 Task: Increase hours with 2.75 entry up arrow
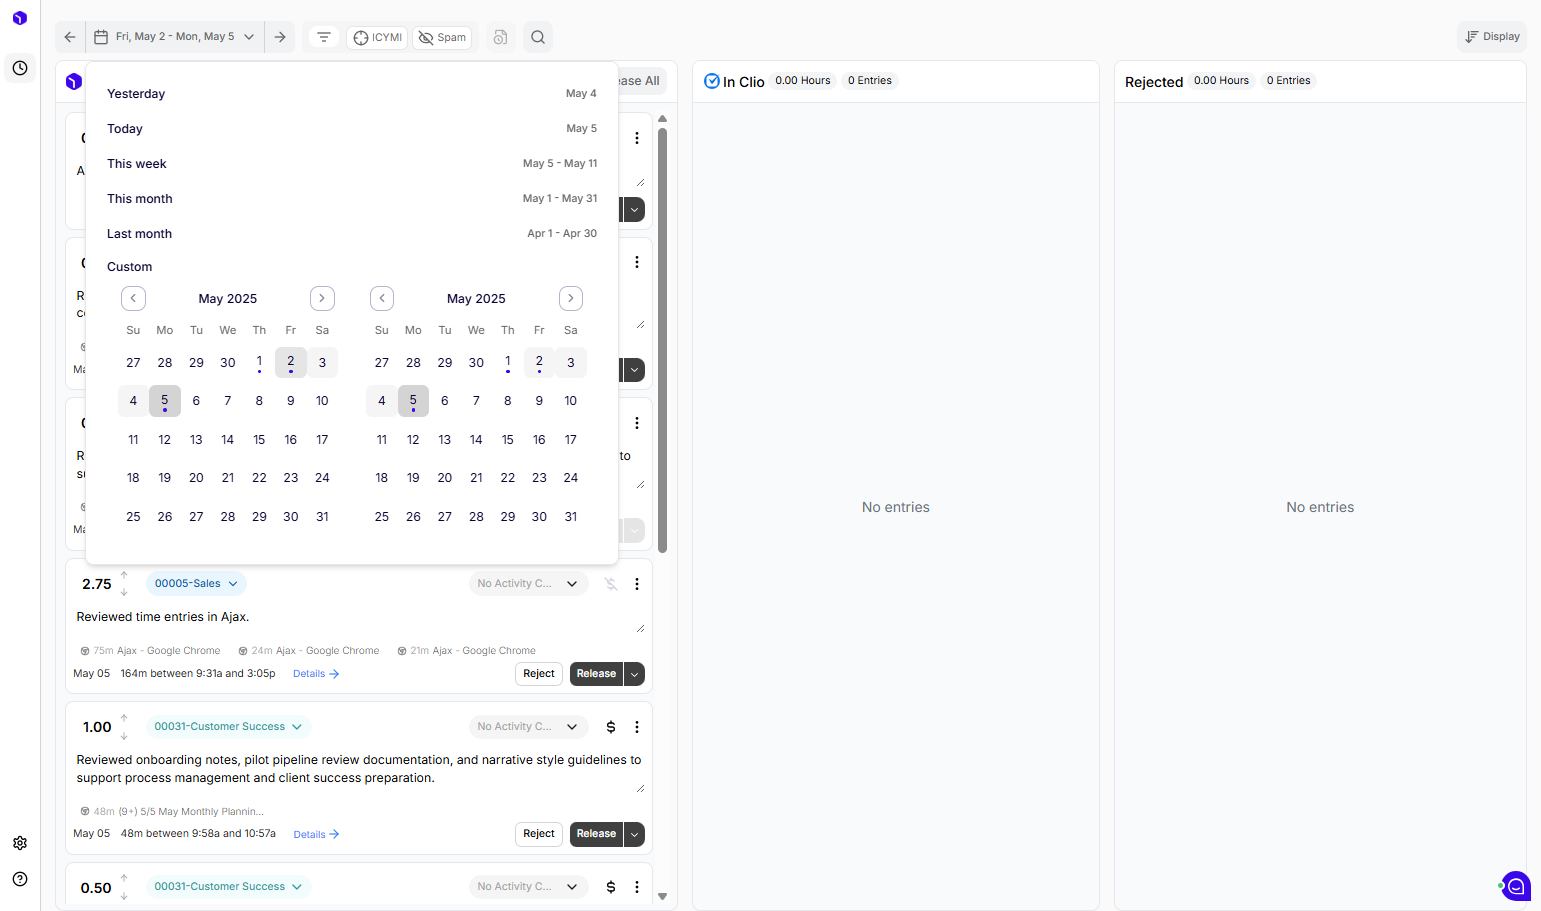124,575
